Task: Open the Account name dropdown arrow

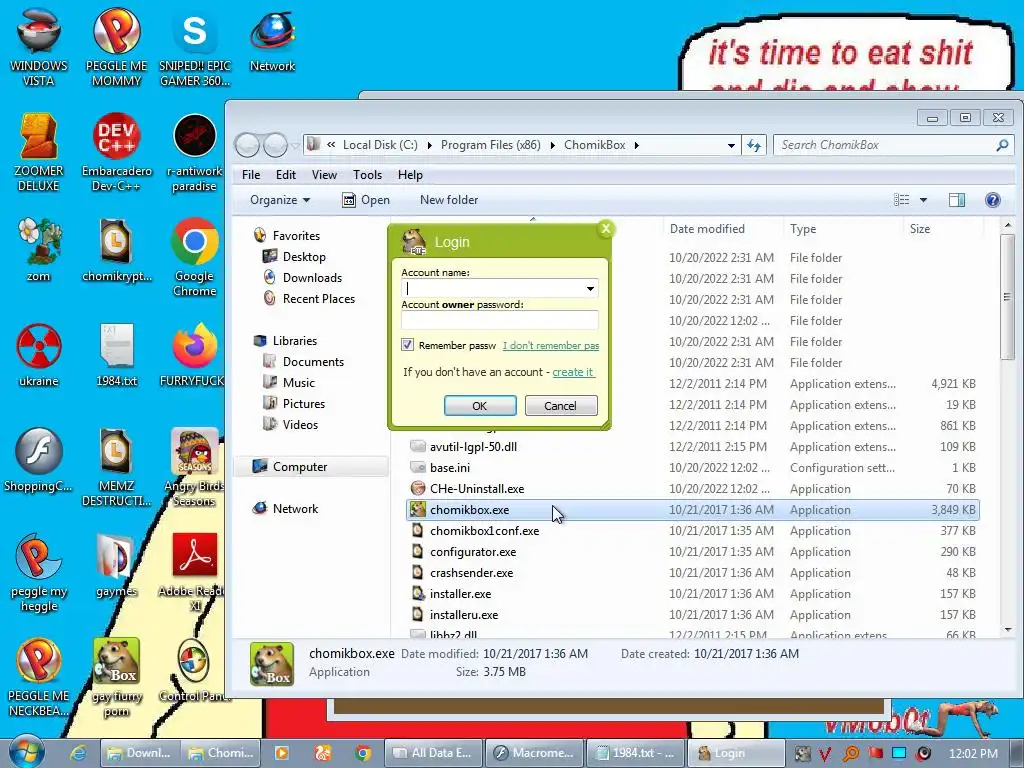Action: point(590,288)
